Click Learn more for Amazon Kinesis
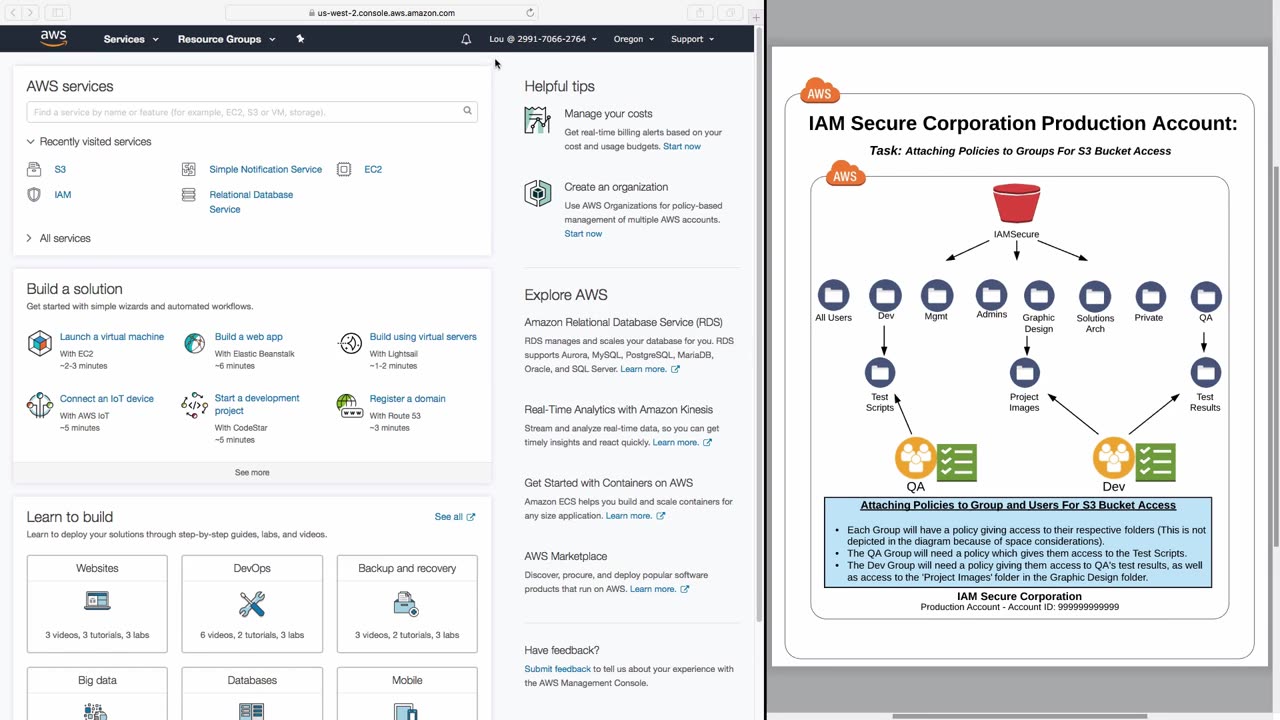Screen dimensions: 1280x720 [x=682, y=442]
